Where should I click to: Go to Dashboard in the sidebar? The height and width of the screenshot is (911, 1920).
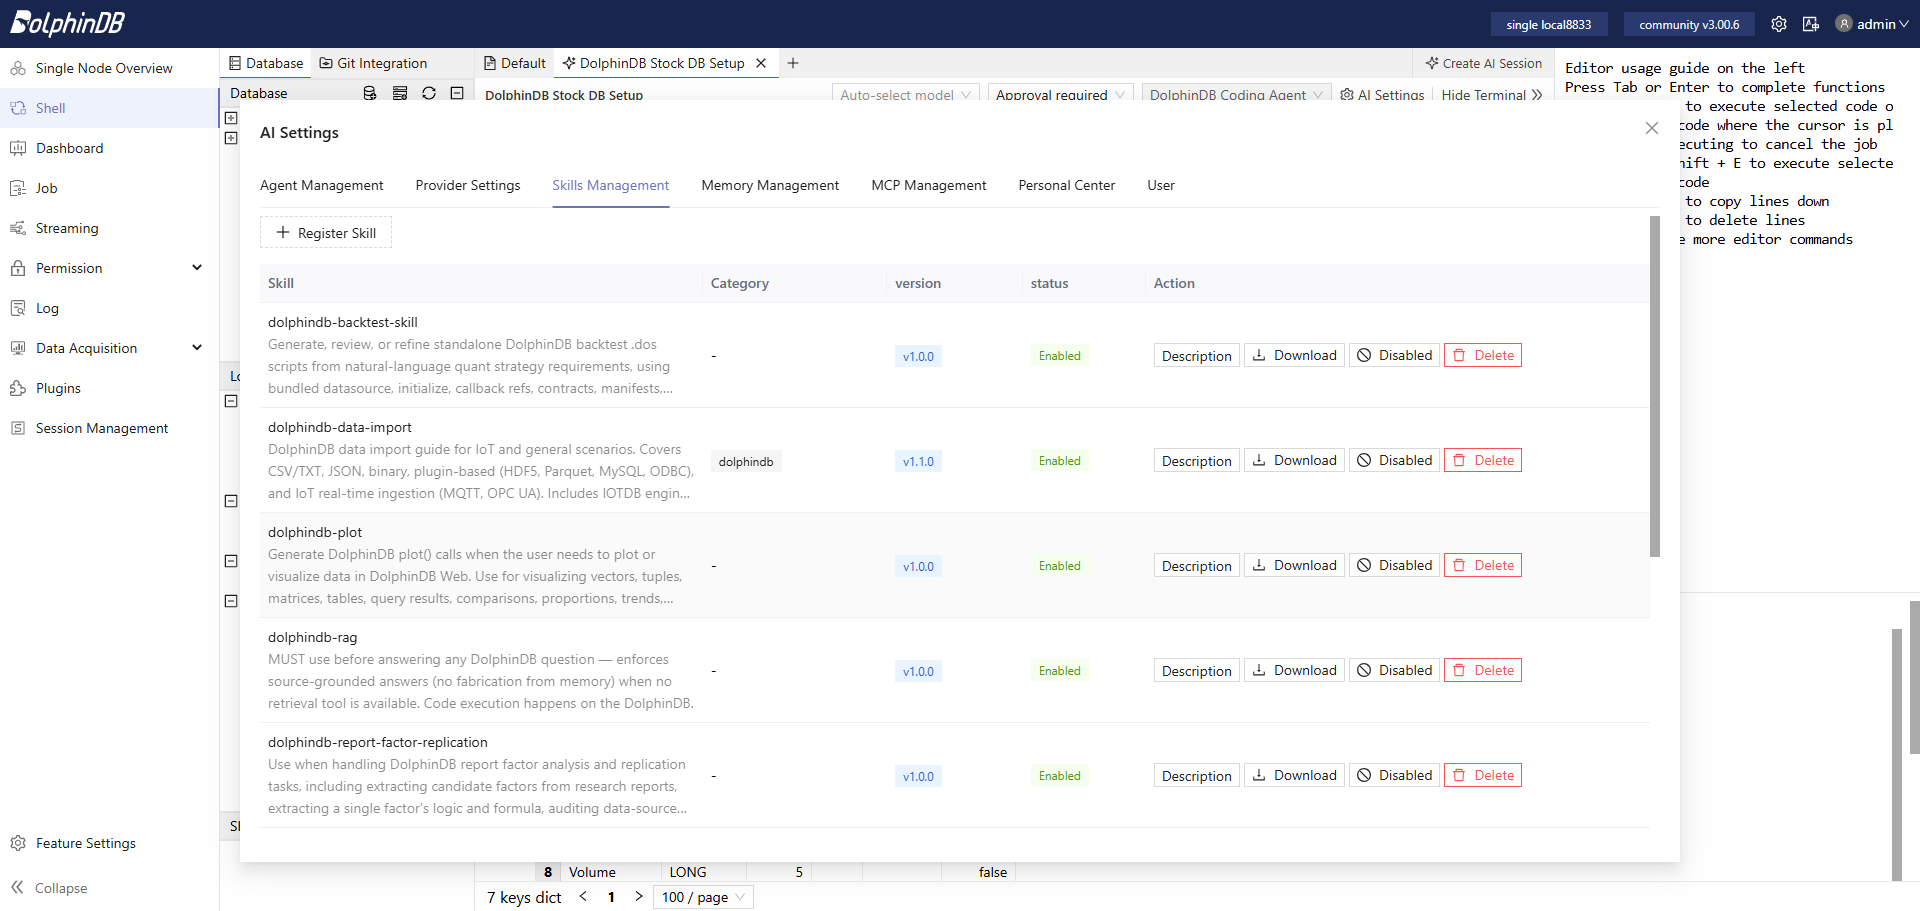click(x=109, y=148)
